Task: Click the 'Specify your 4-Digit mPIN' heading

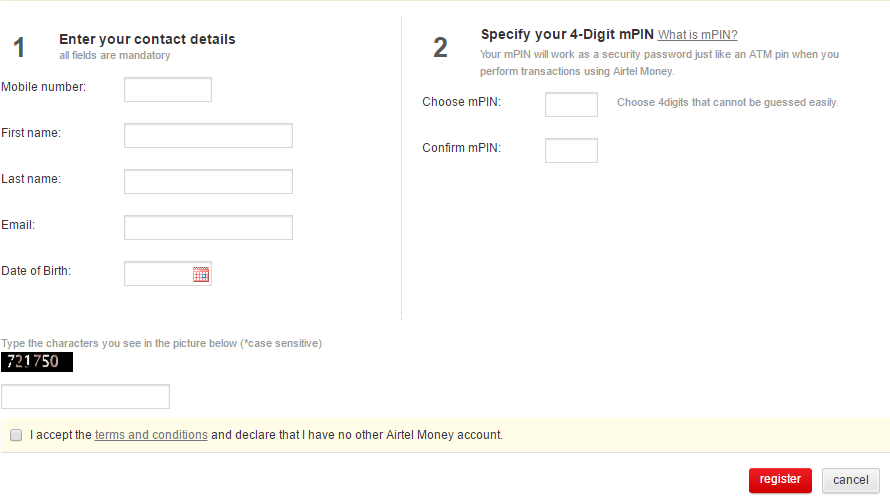Action: pos(567,35)
